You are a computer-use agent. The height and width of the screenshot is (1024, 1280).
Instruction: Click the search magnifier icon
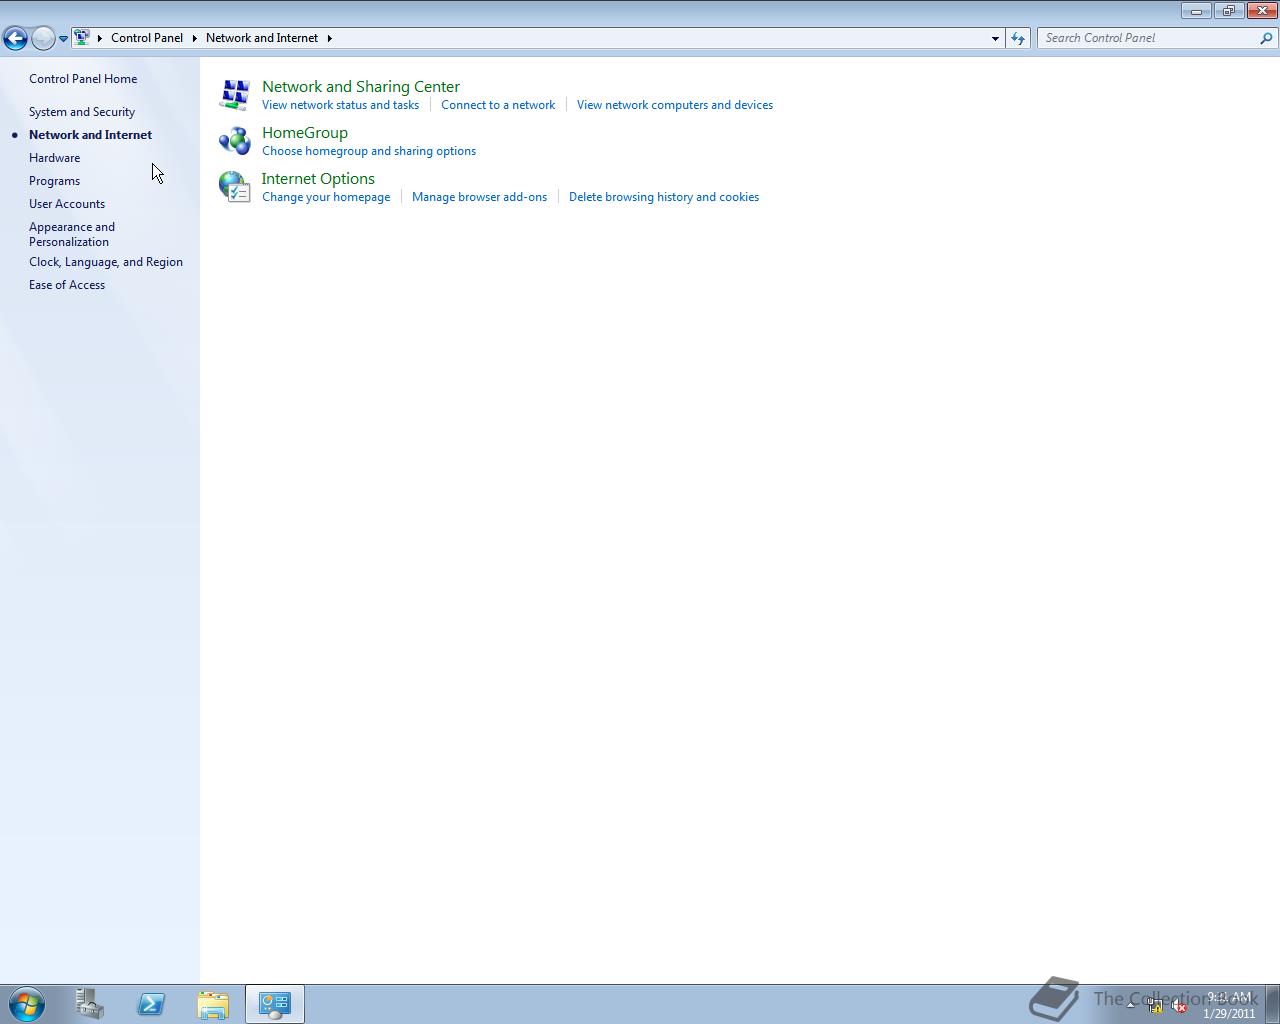tap(1266, 38)
